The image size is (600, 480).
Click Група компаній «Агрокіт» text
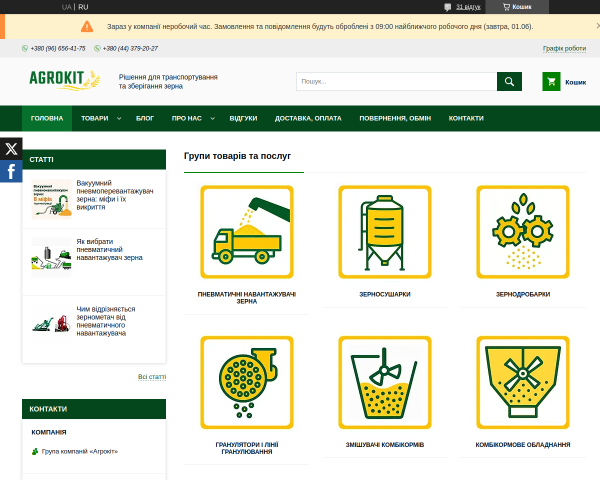coord(80,452)
